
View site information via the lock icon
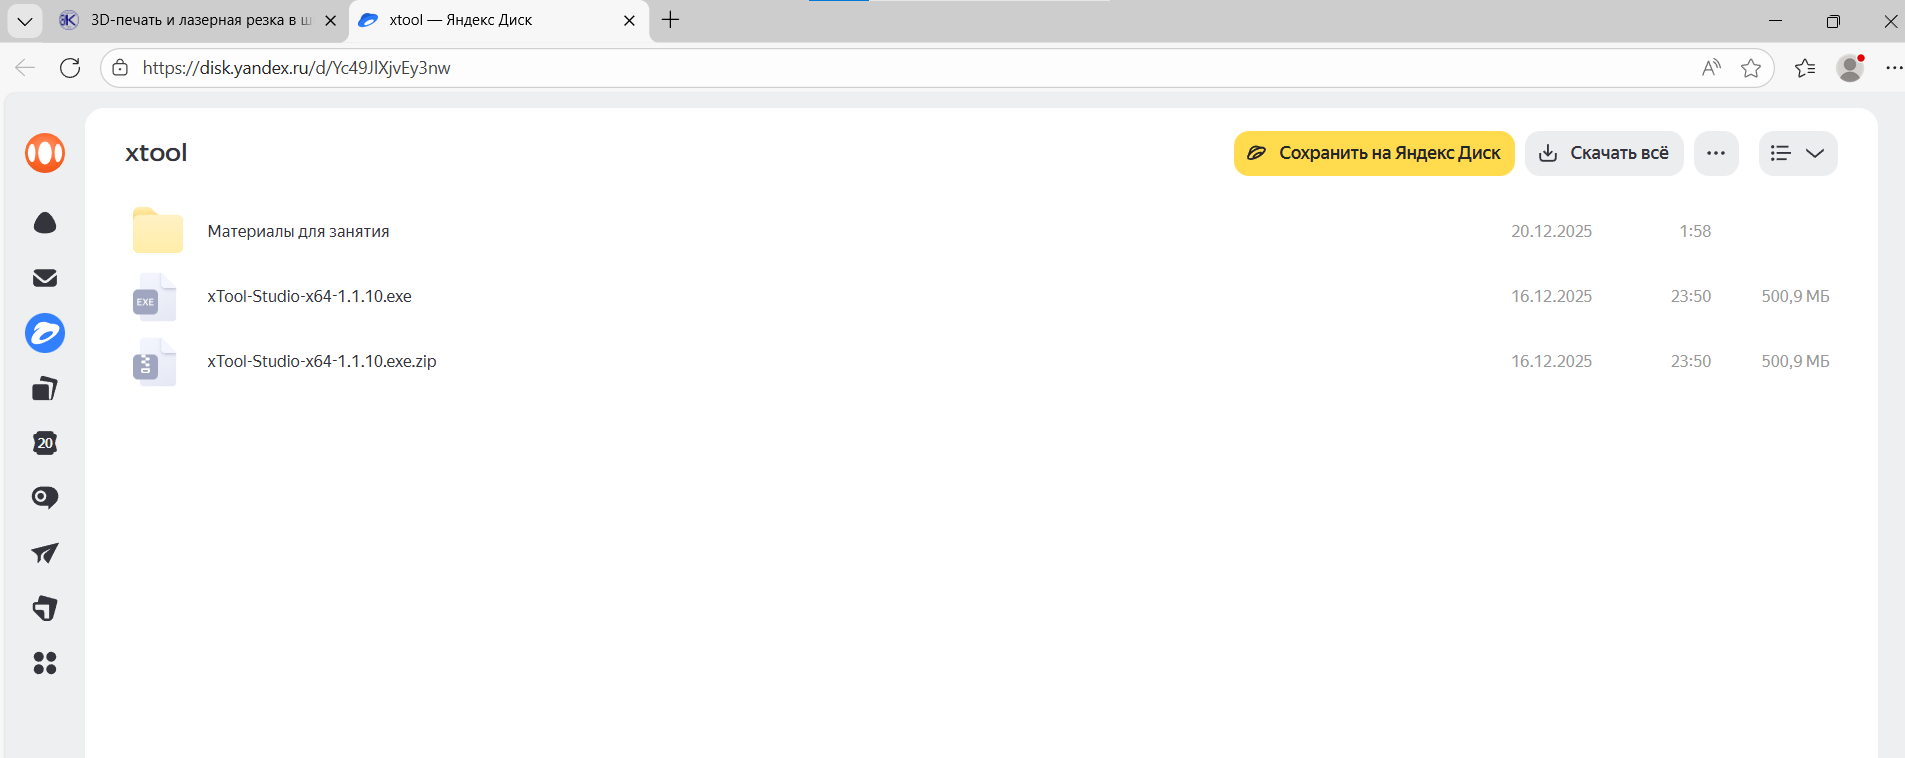tap(120, 68)
